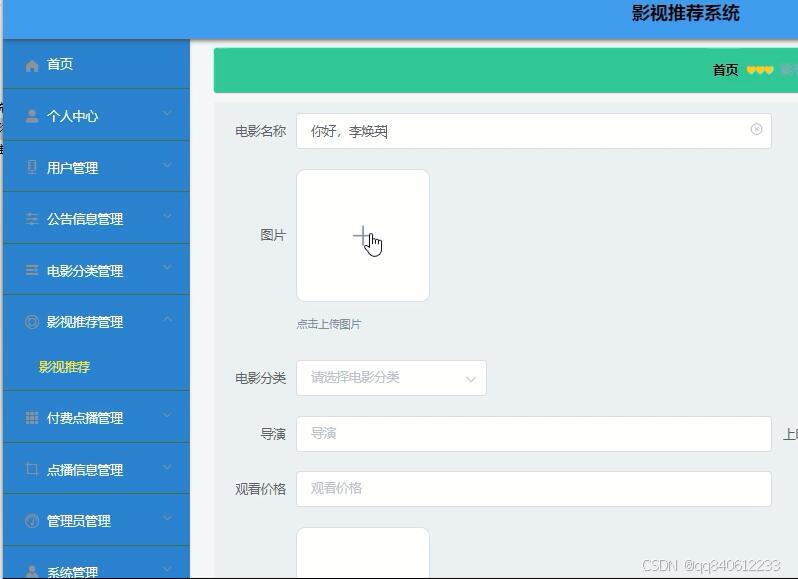
Task: Open the 管理员管理 menu item
Action: coord(96,520)
